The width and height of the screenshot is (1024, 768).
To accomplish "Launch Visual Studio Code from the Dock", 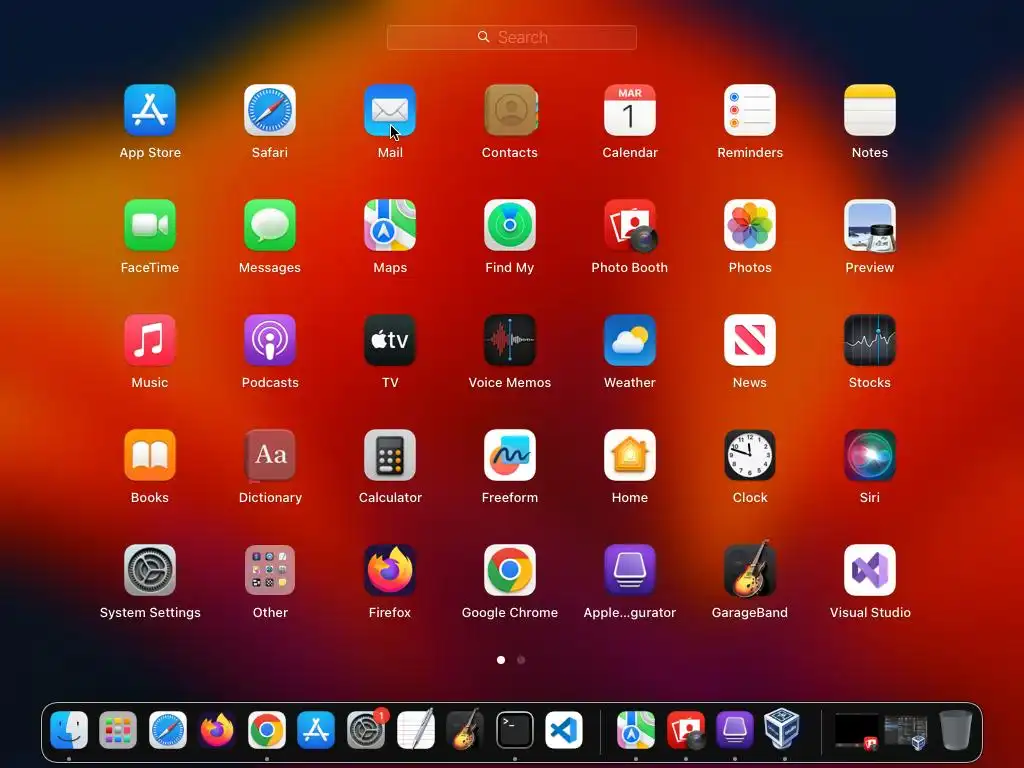I will pyautogui.click(x=564, y=729).
